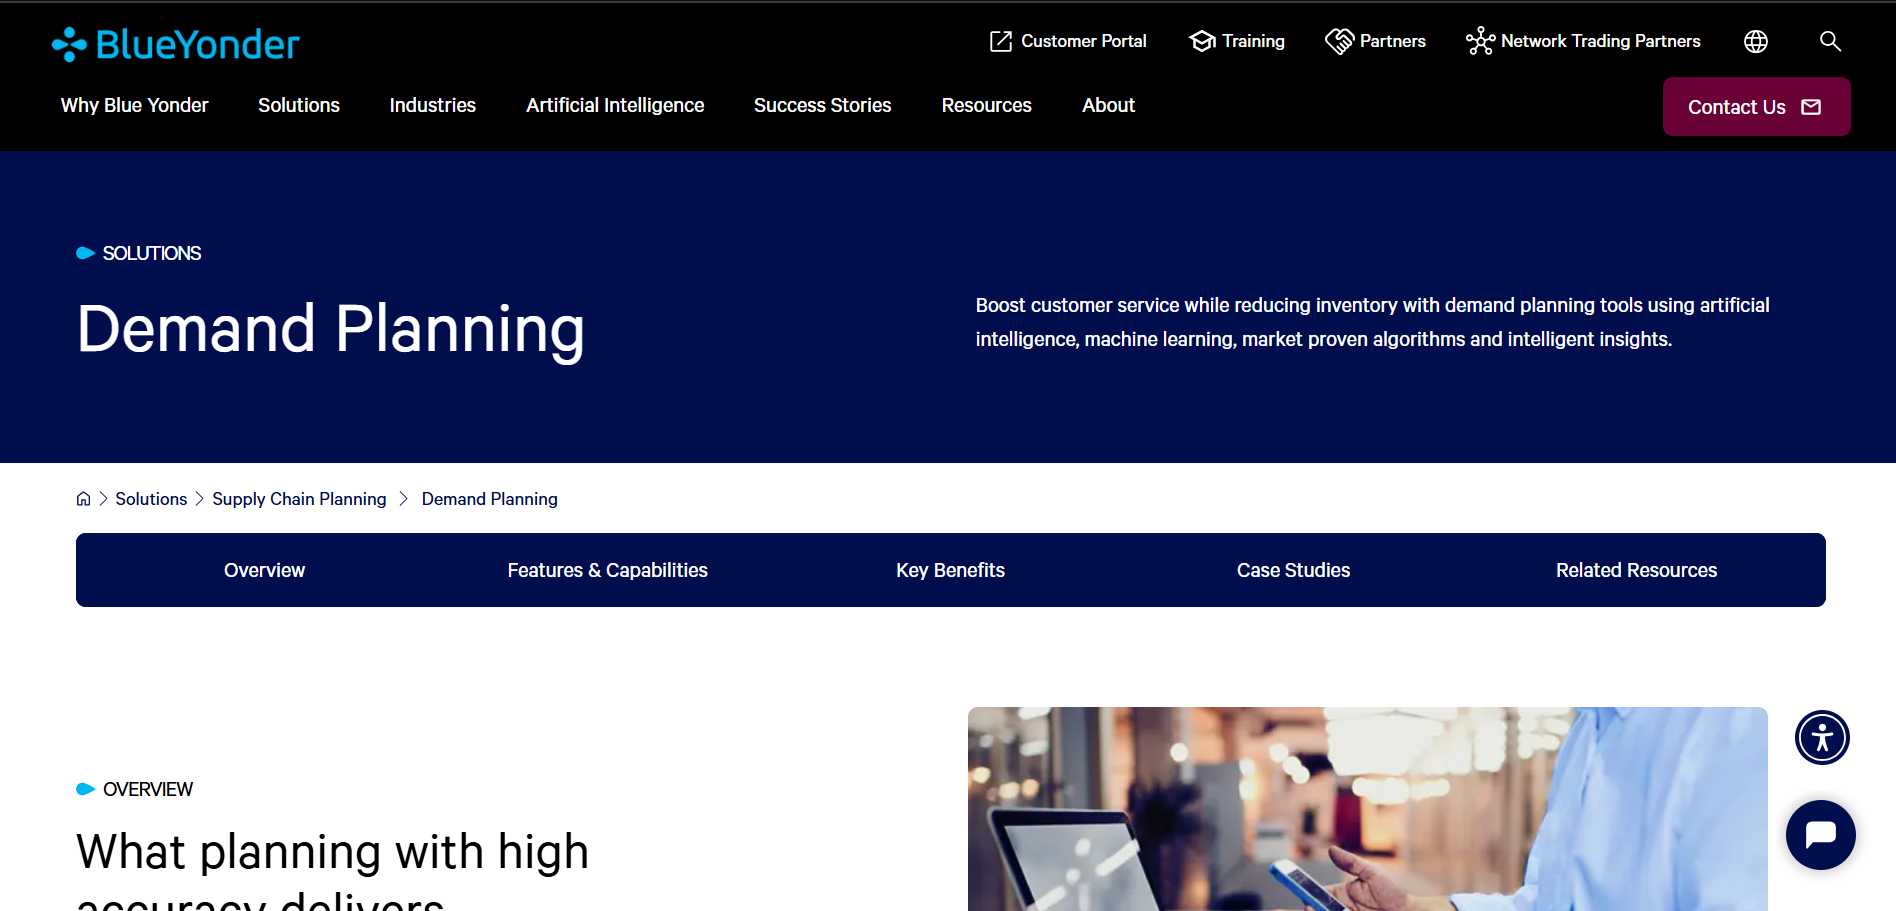Go to Supply Chain Planning breadcrumb
Screen dimensions: 1896x911
(x=299, y=499)
